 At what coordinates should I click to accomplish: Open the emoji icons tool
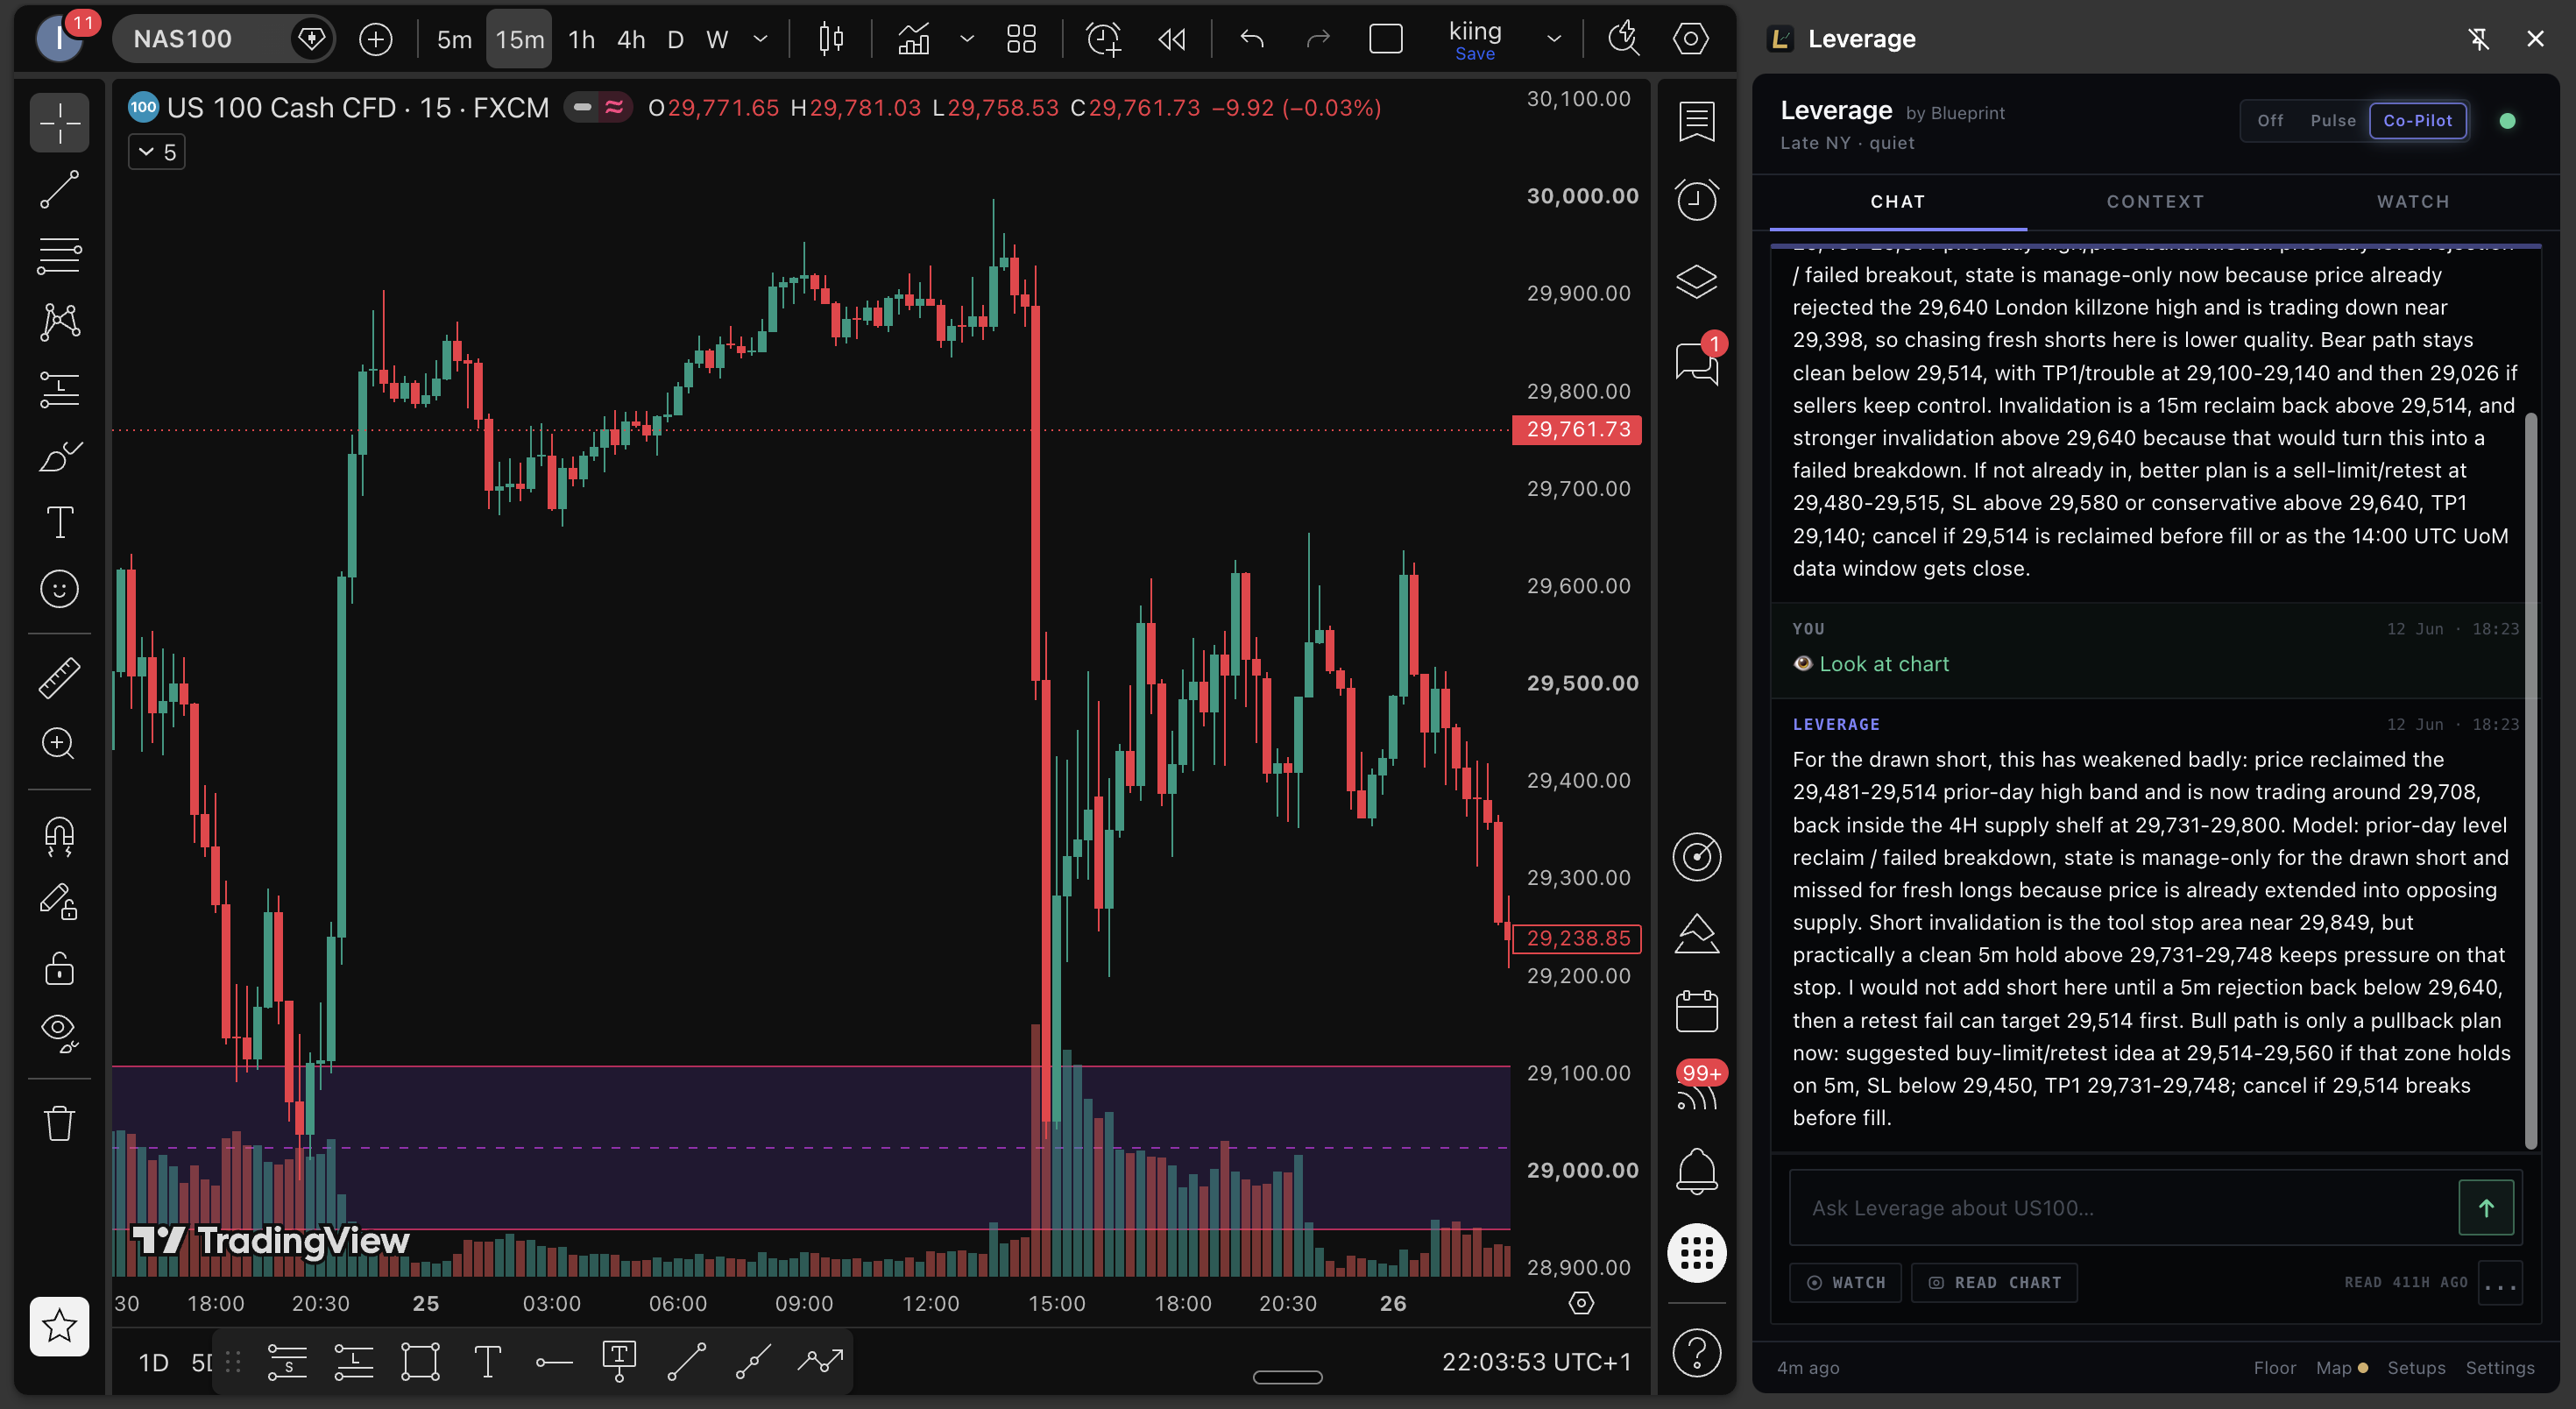[59, 589]
